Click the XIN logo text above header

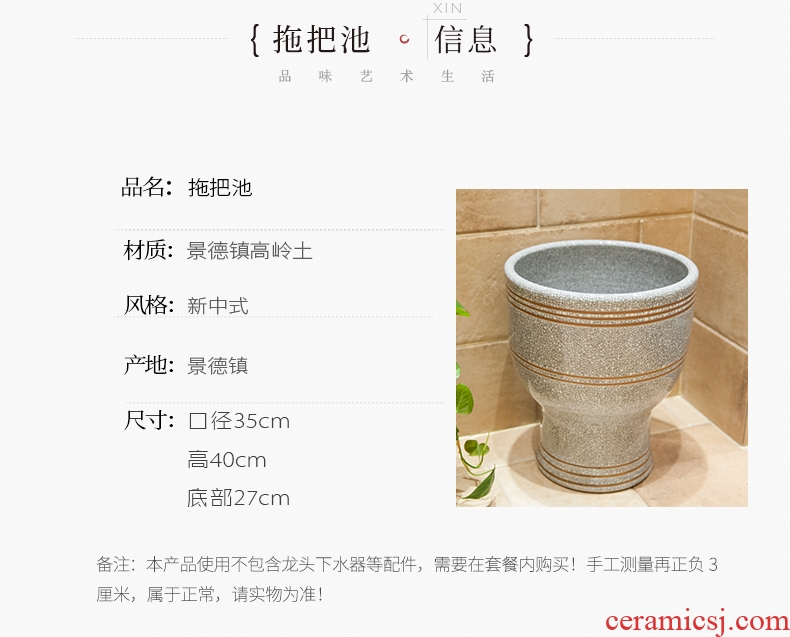[x=447, y=8]
